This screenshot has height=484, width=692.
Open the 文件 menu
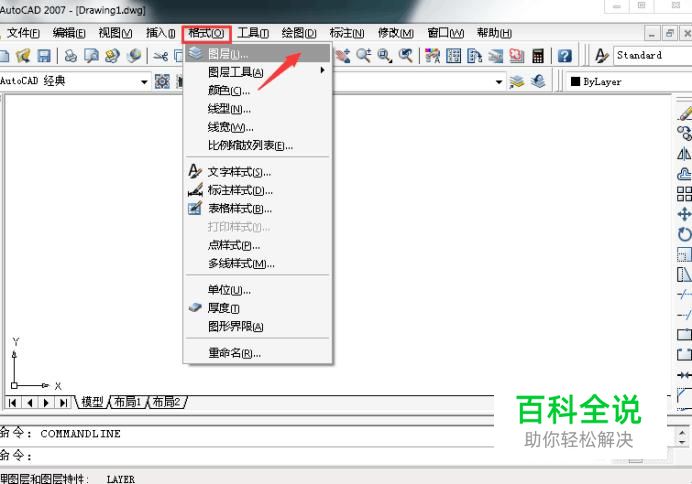[x=23, y=33]
